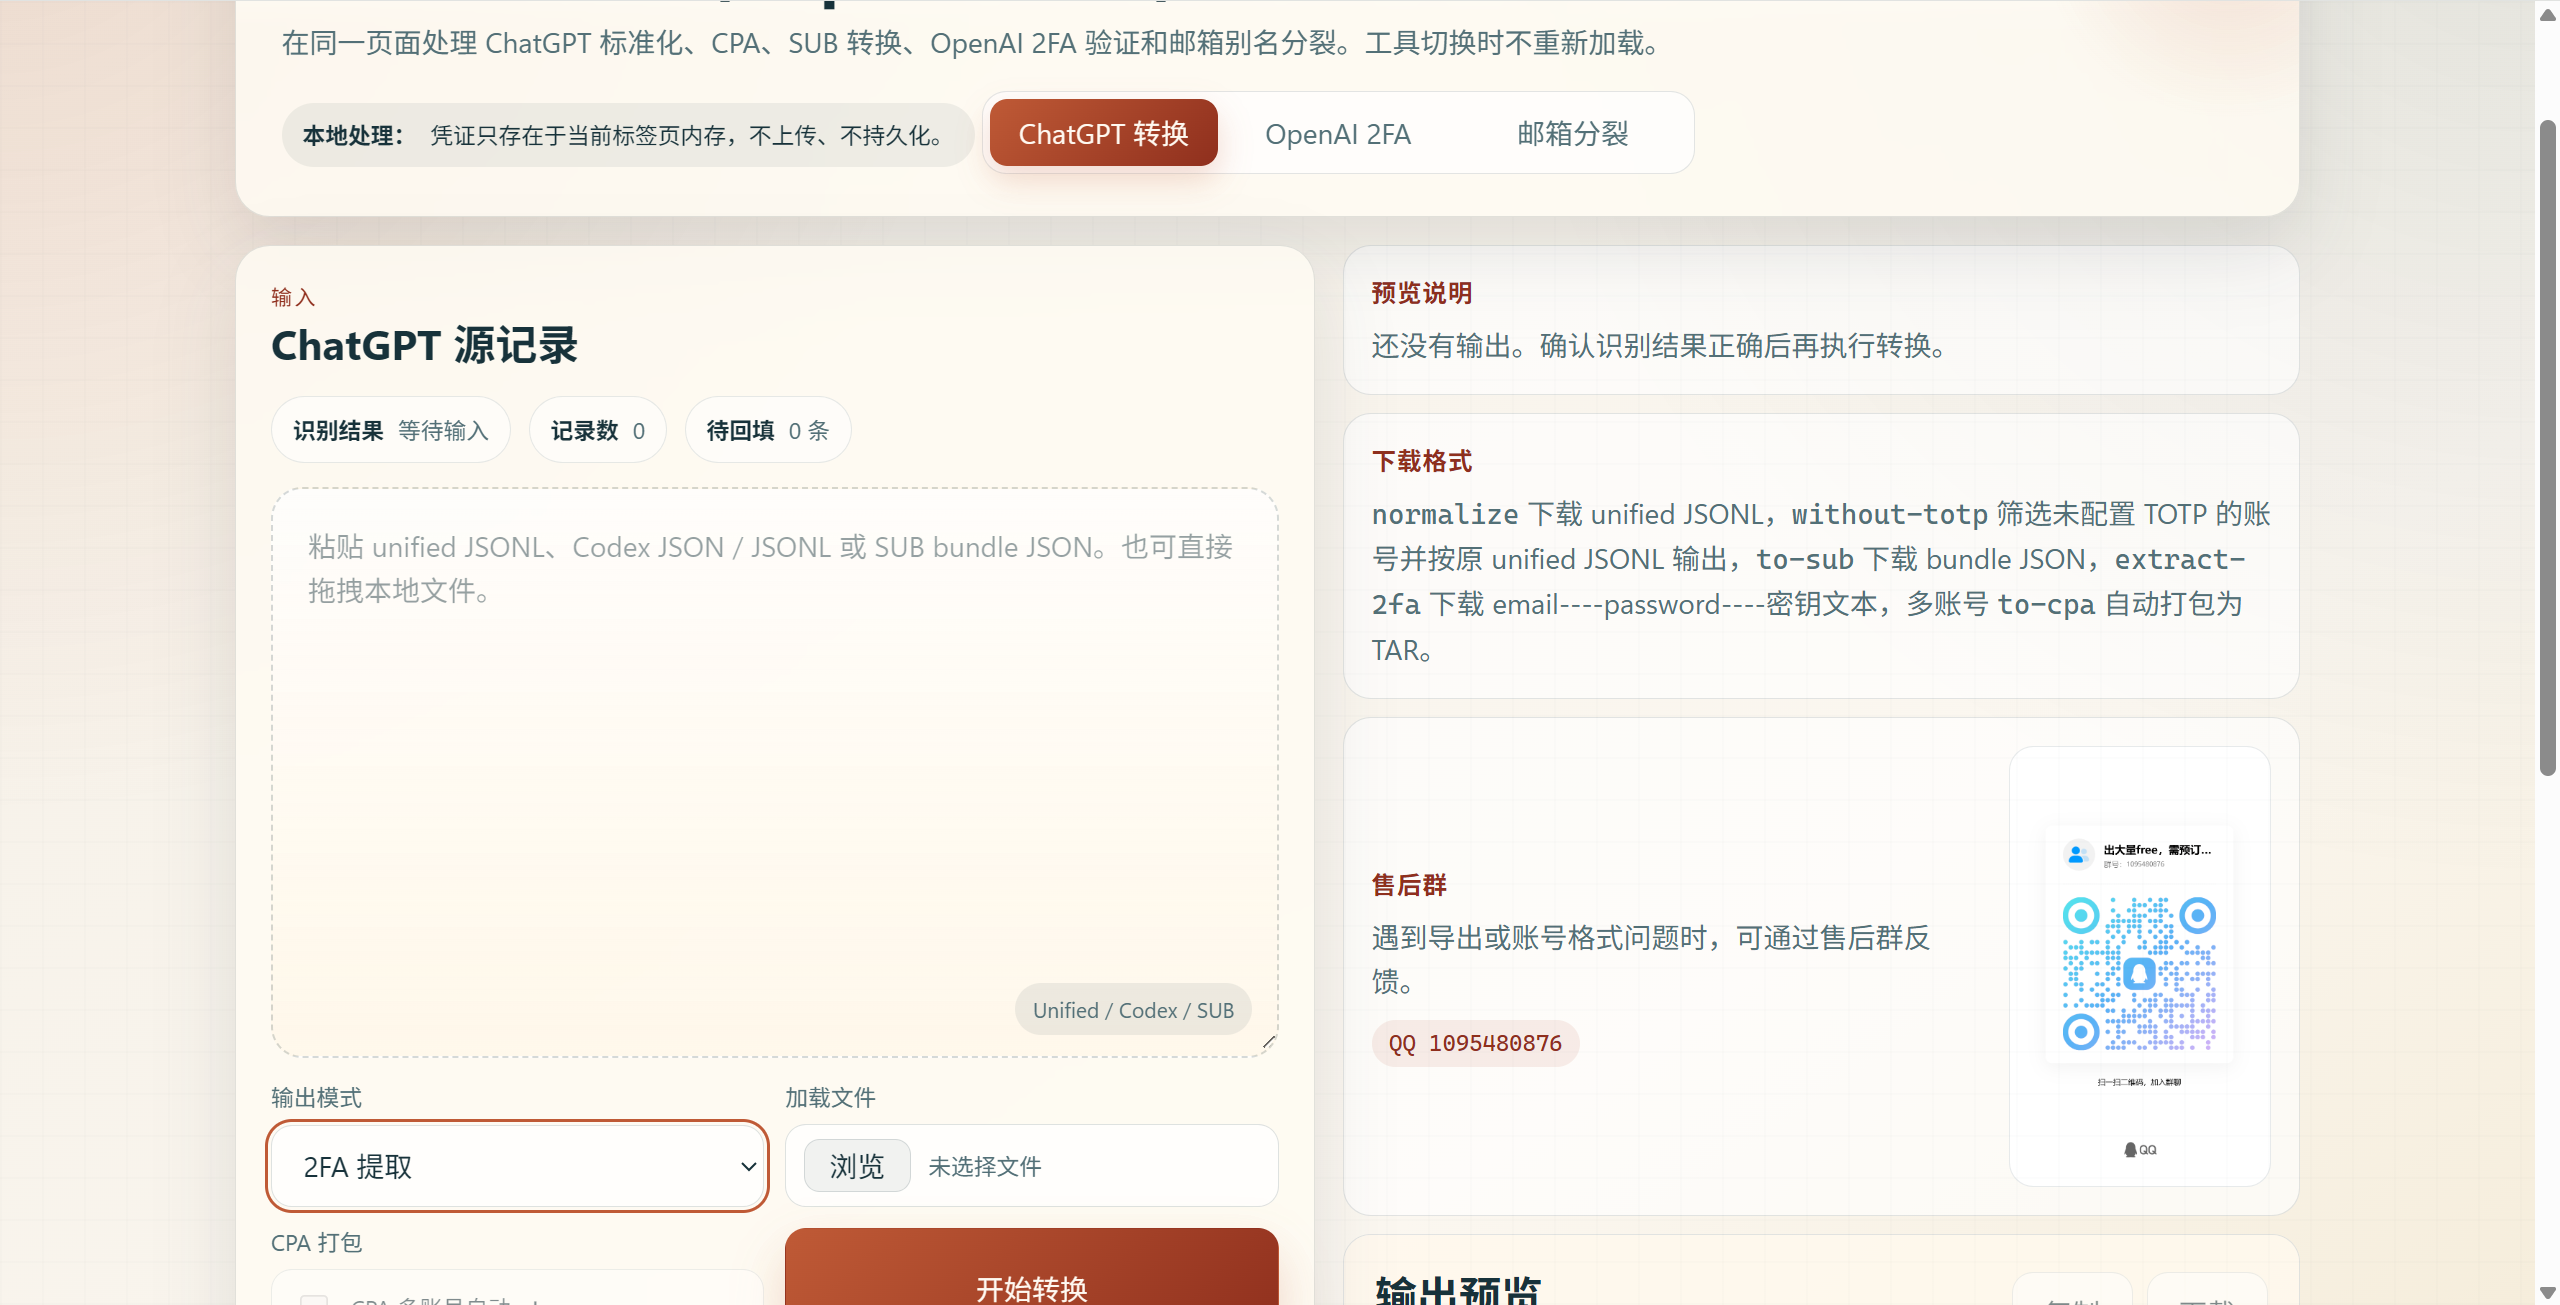
Task: Click the 记录数 0 counter chip
Action: coord(598,430)
